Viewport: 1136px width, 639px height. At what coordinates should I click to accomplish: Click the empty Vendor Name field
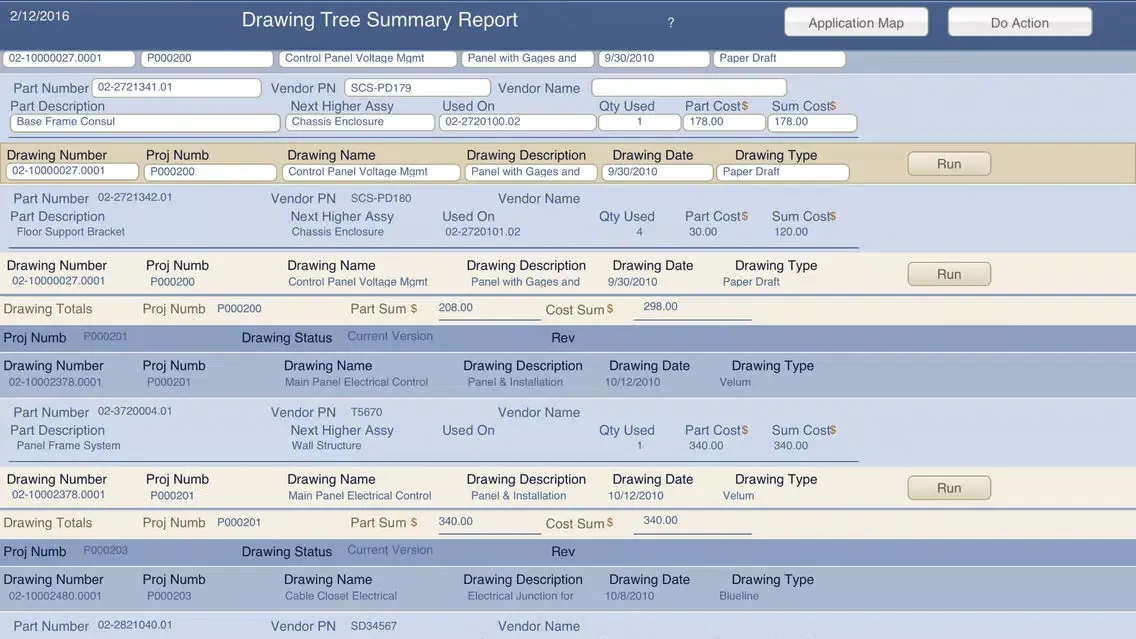tap(688, 88)
